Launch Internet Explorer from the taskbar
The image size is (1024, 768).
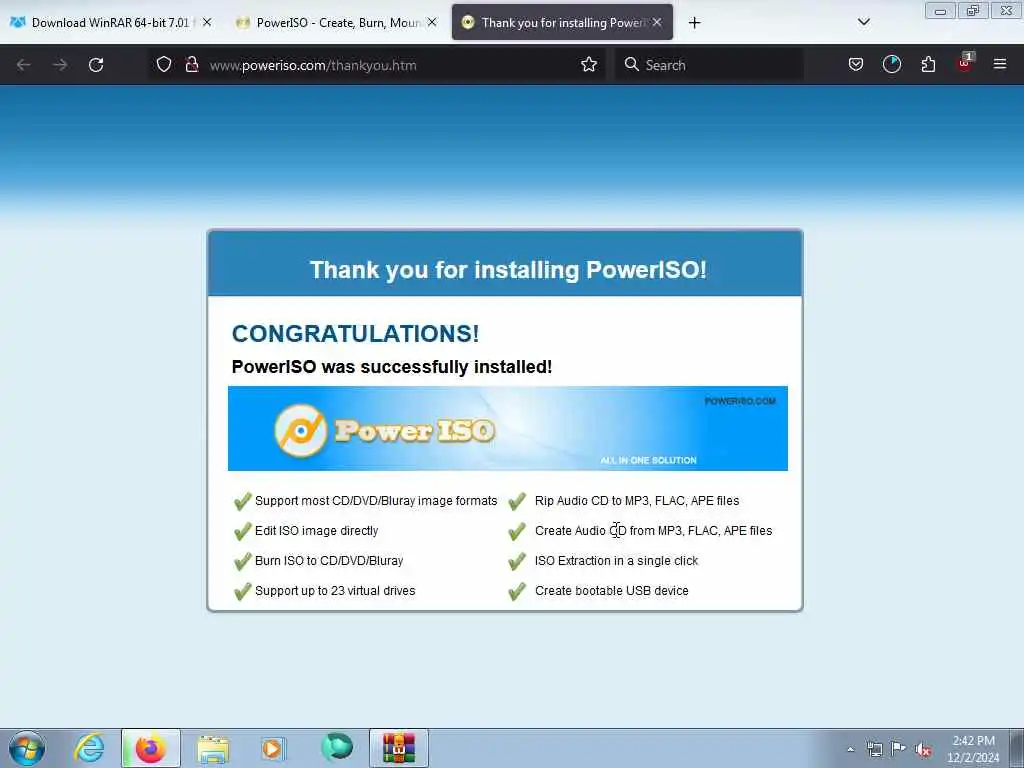tap(89, 748)
